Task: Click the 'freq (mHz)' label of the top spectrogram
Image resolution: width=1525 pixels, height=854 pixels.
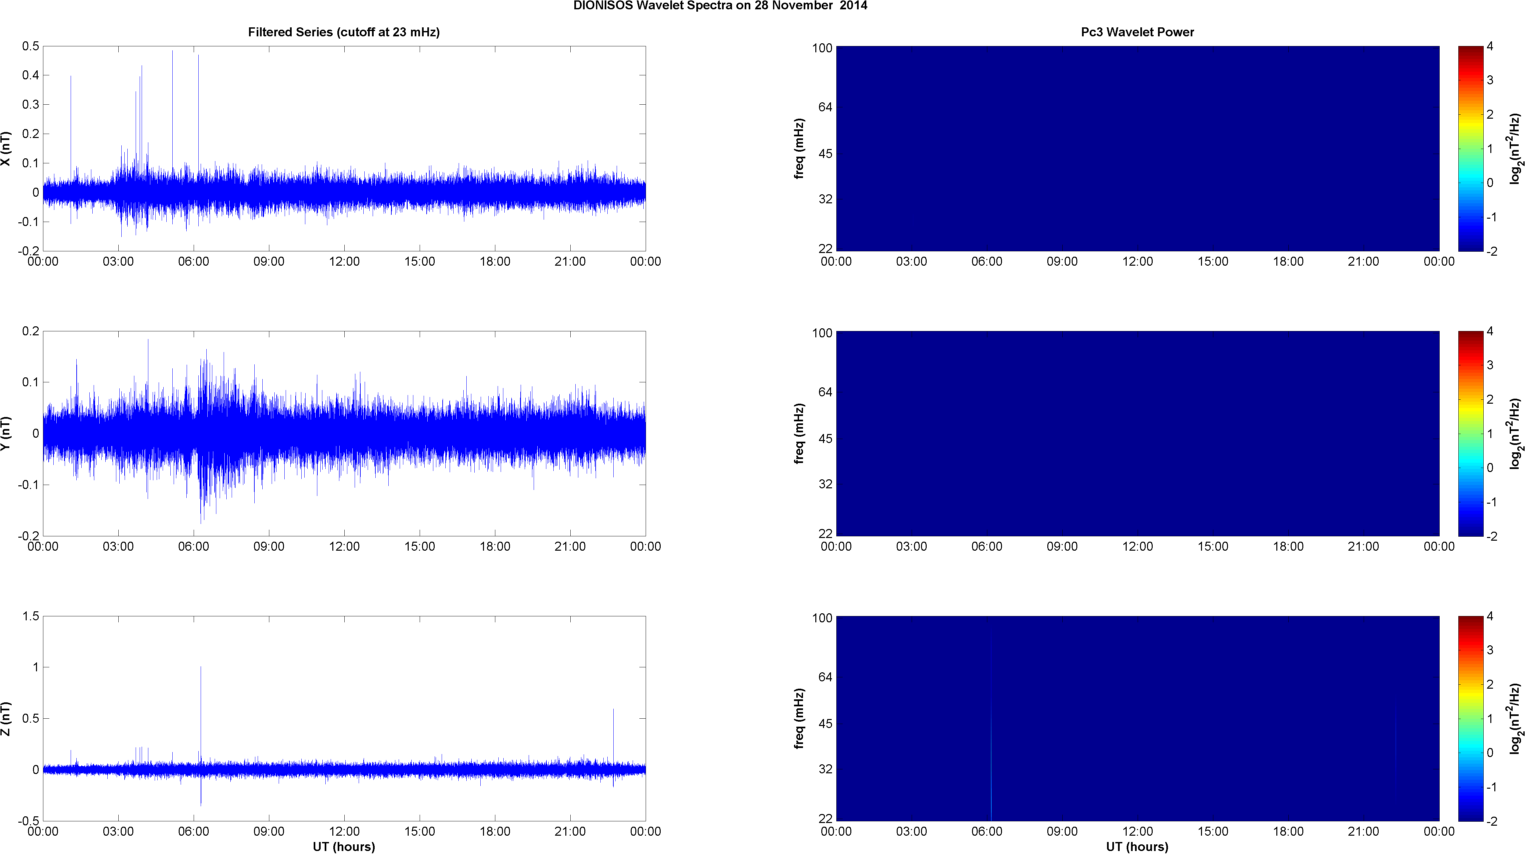Action: pyautogui.click(x=800, y=149)
